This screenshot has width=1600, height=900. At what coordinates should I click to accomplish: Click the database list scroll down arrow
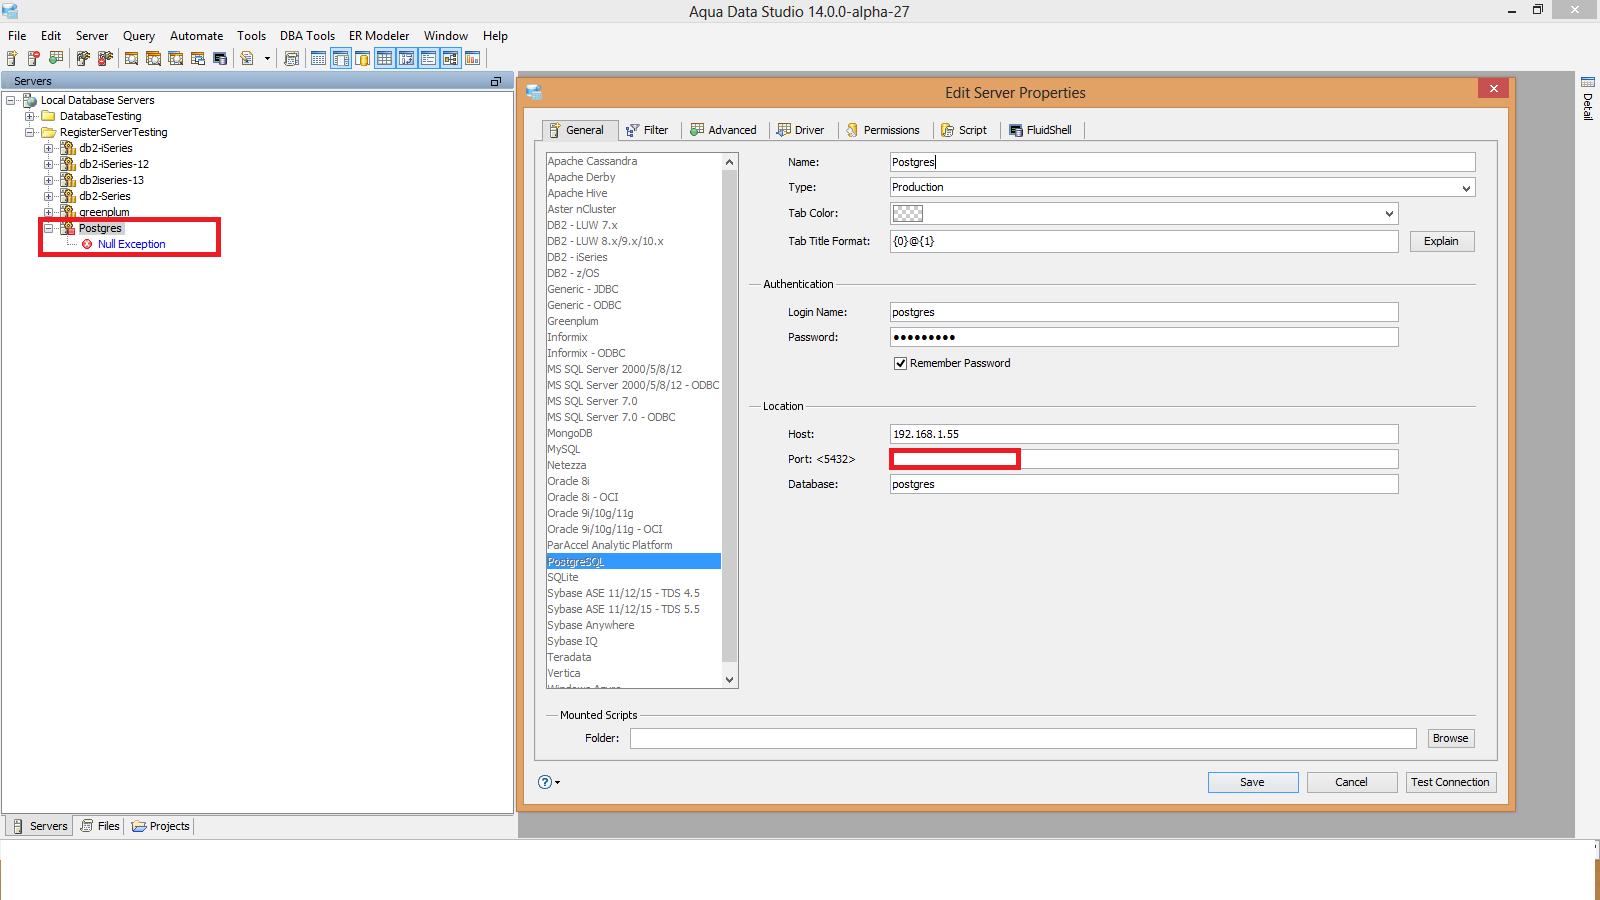click(729, 680)
